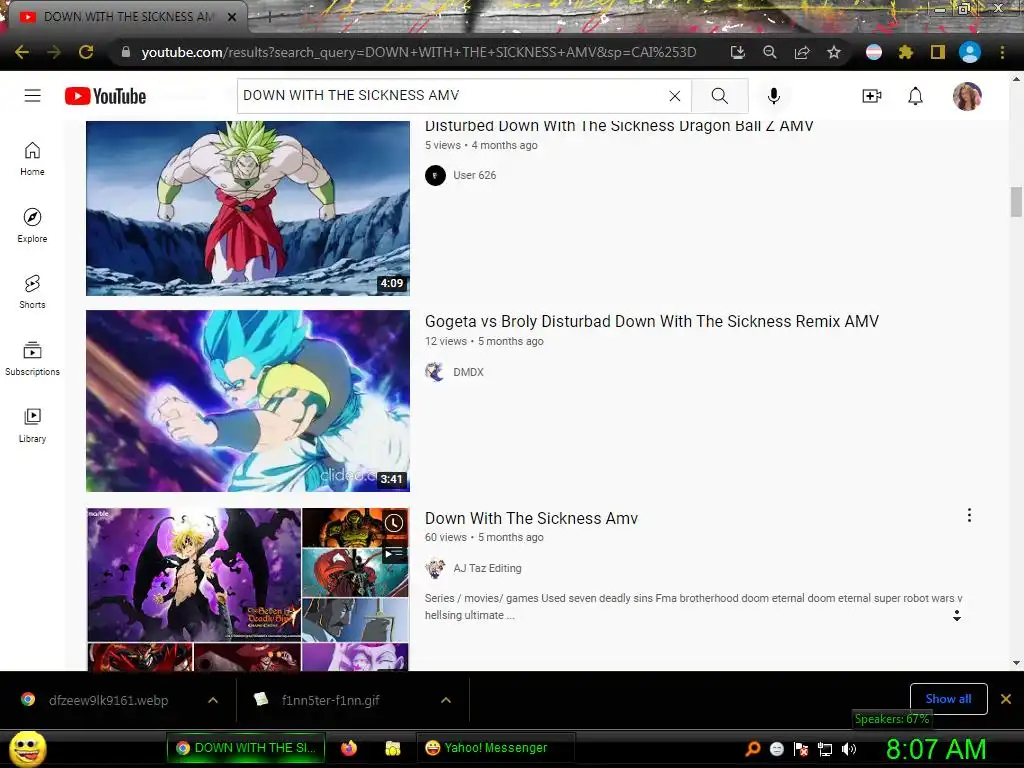The width and height of the screenshot is (1024, 768).
Task: Open file explorer folder taskbar icon
Action: 392,748
